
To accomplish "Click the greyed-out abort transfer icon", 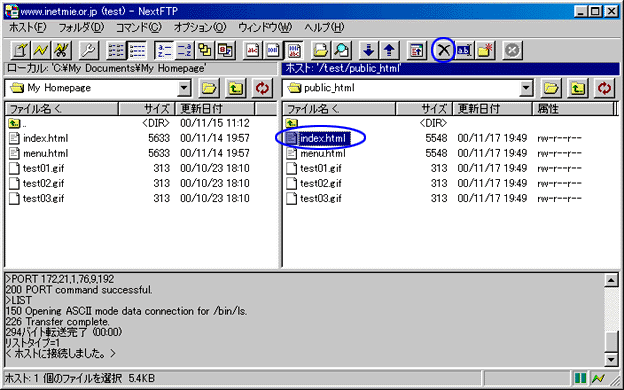I will (x=512, y=50).
